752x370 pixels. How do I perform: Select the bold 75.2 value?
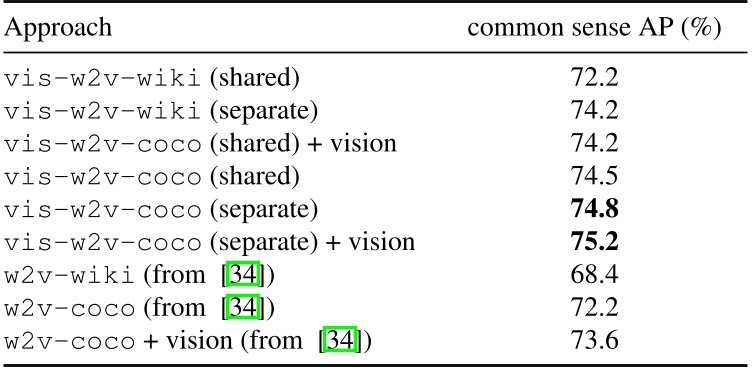click(x=594, y=242)
